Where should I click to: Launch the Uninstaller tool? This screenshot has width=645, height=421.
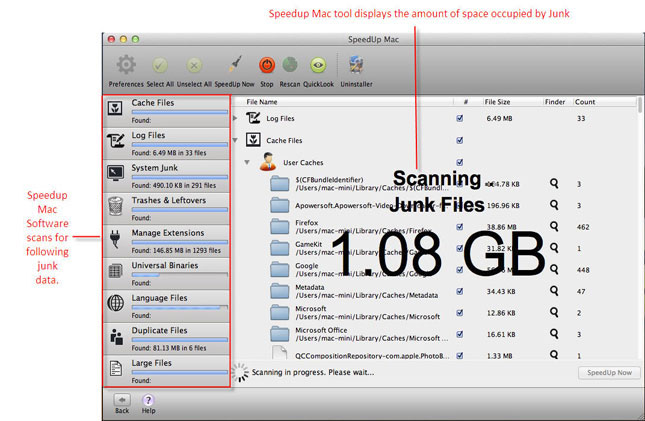click(x=357, y=66)
